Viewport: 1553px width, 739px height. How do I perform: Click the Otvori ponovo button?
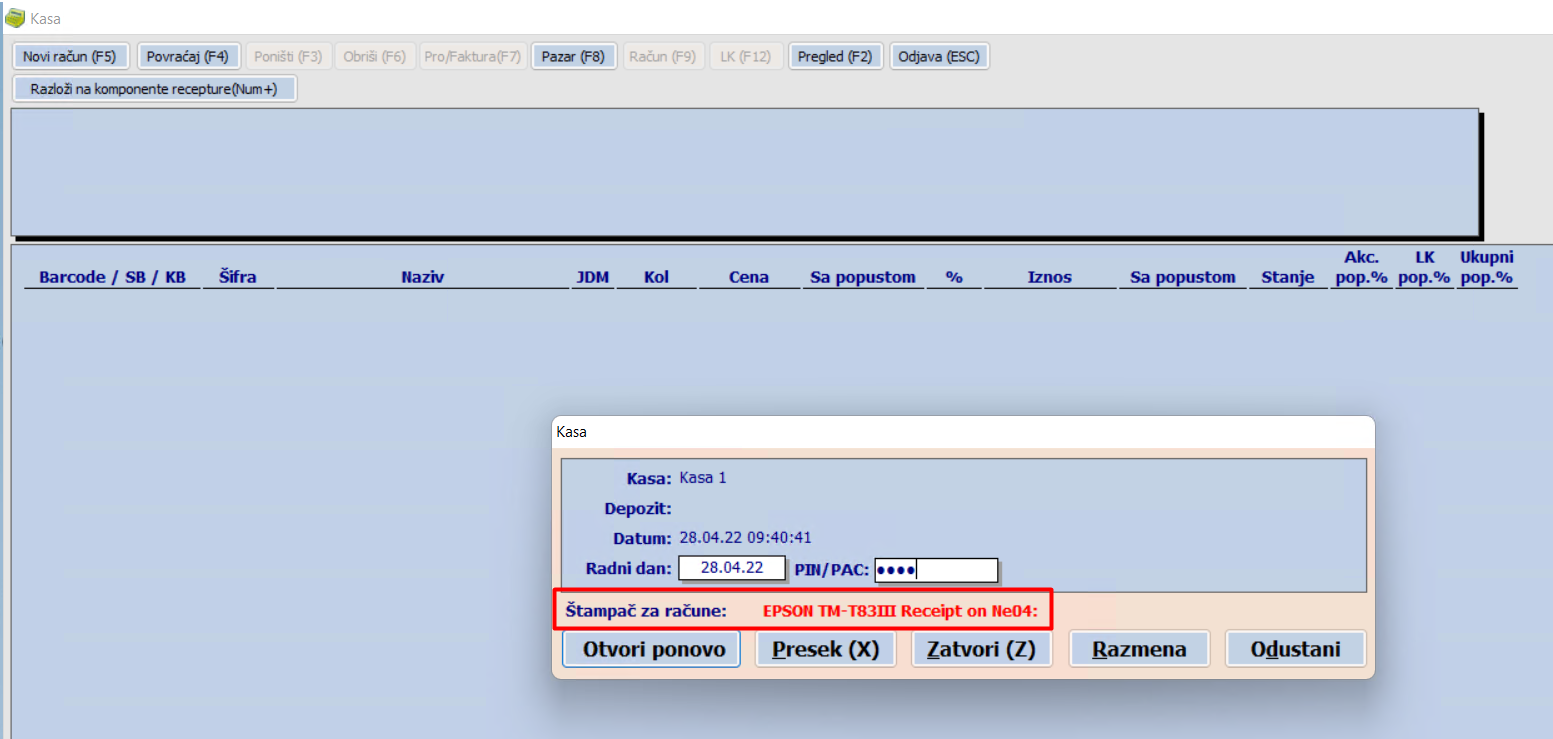[652, 649]
